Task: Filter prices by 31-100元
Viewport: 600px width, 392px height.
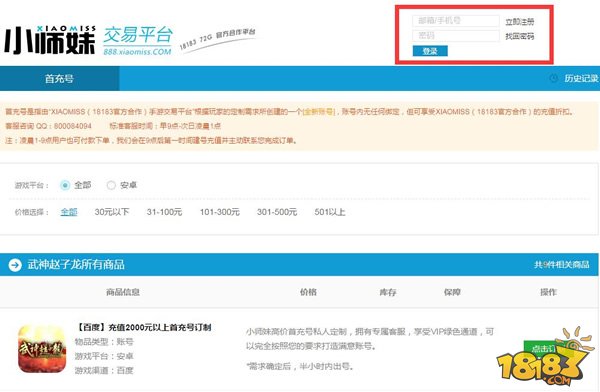Action: coord(164,212)
